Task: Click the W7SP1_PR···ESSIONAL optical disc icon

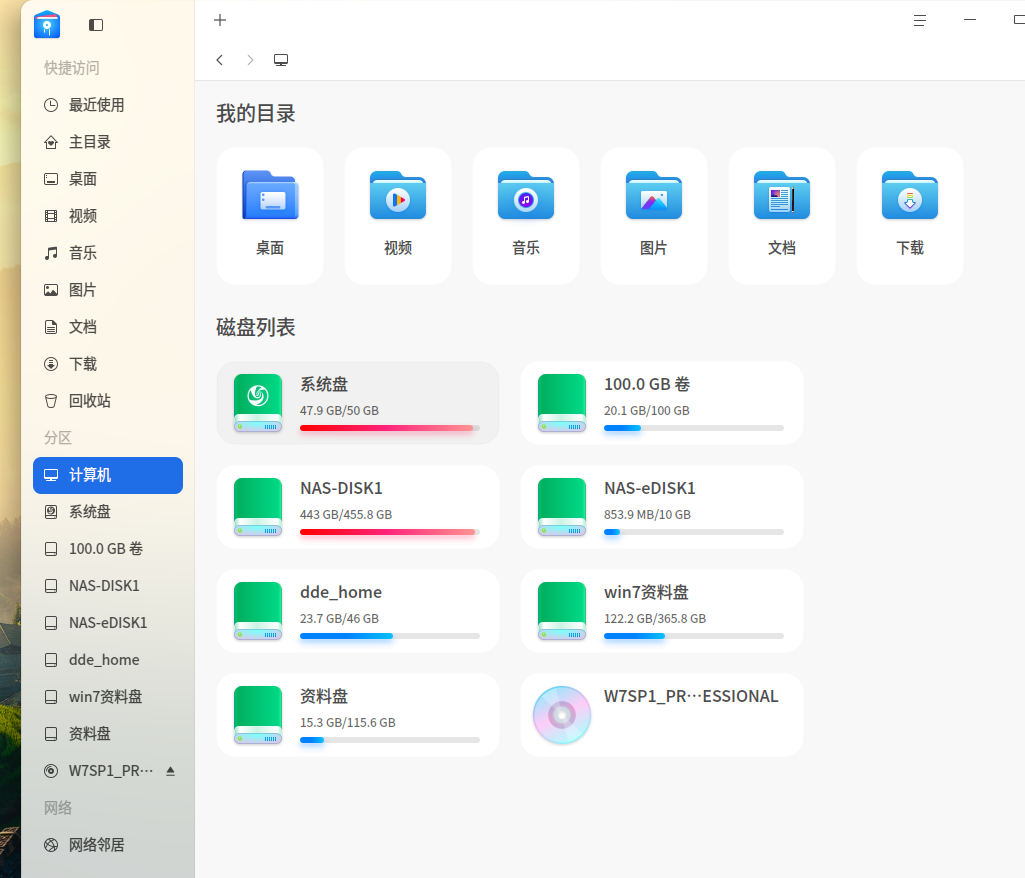Action: pyautogui.click(x=562, y=715)
